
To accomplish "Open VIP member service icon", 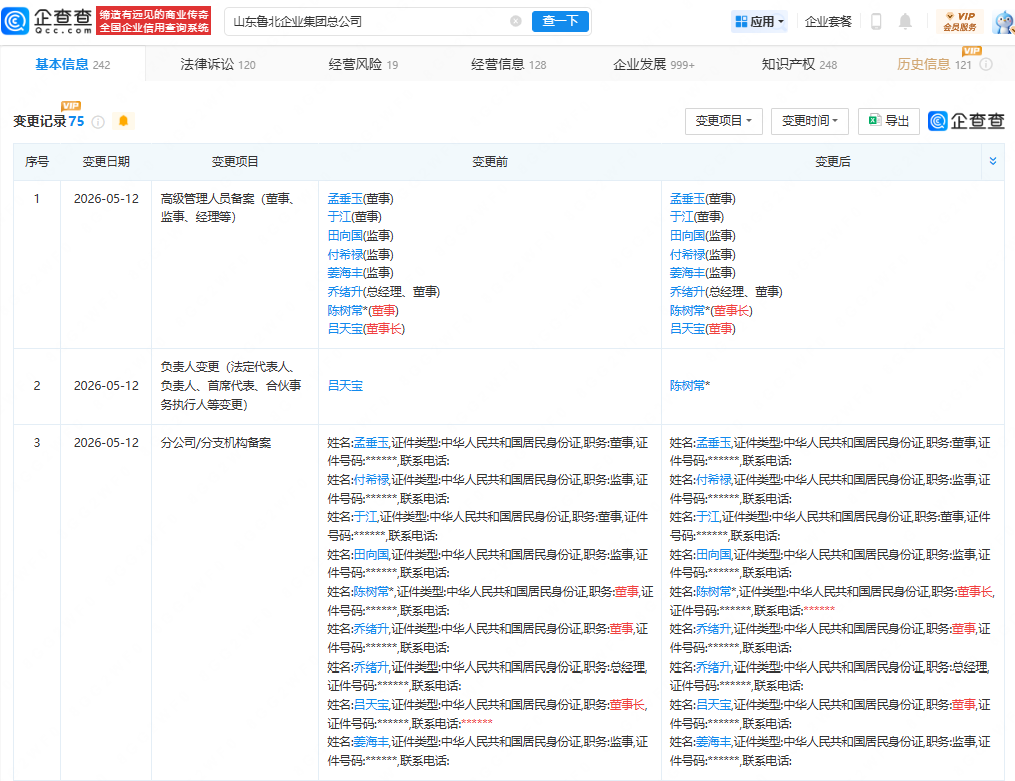I will click(959, 21).
